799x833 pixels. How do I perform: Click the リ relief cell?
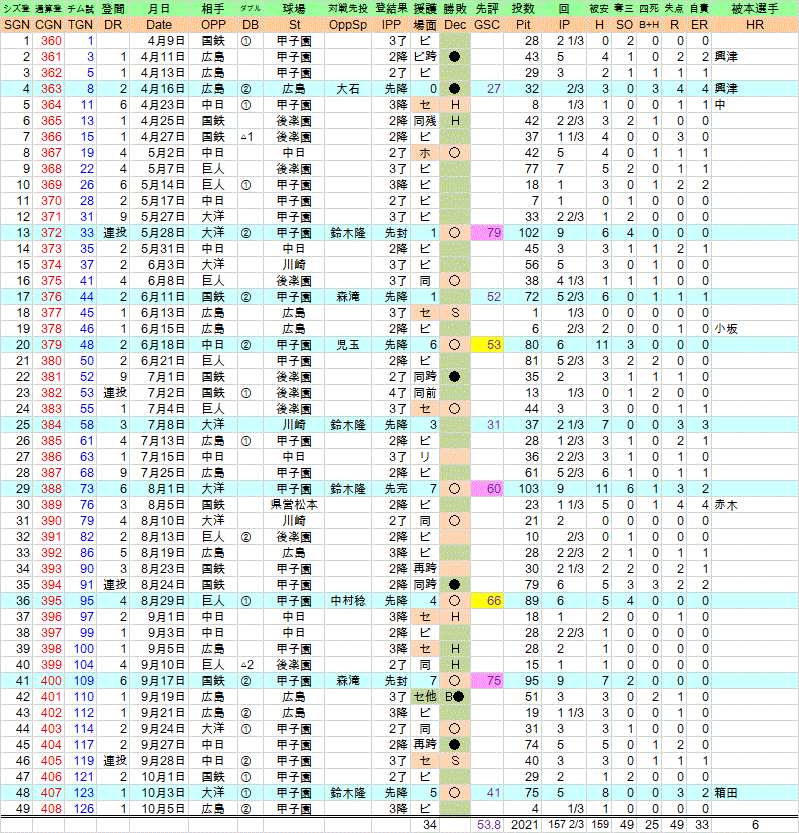pyautogui.click(x=424, y=457)
